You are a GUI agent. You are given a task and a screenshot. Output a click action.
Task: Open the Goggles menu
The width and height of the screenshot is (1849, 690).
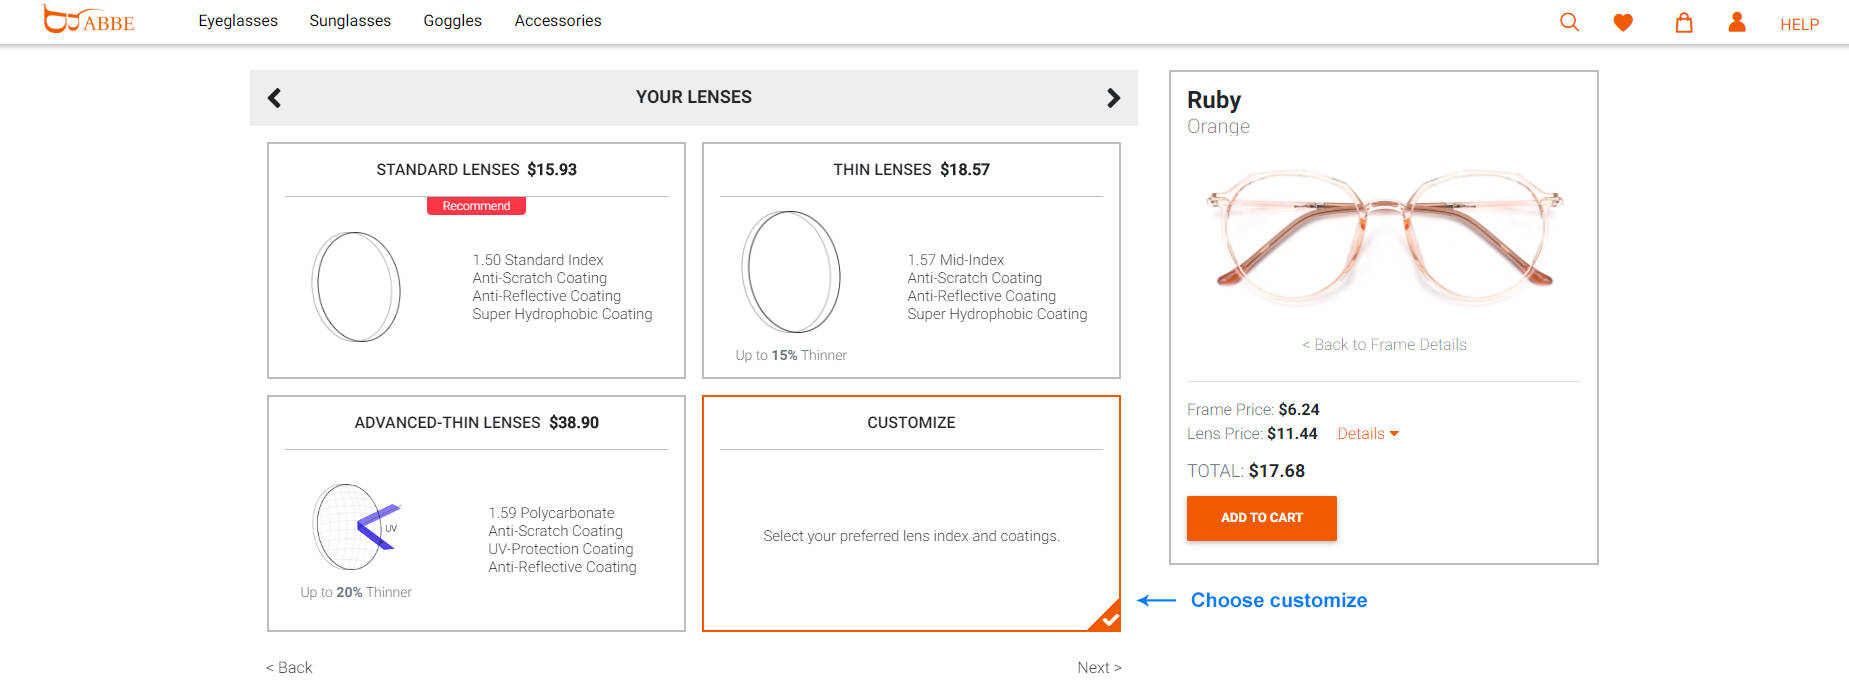coord(452,21)
